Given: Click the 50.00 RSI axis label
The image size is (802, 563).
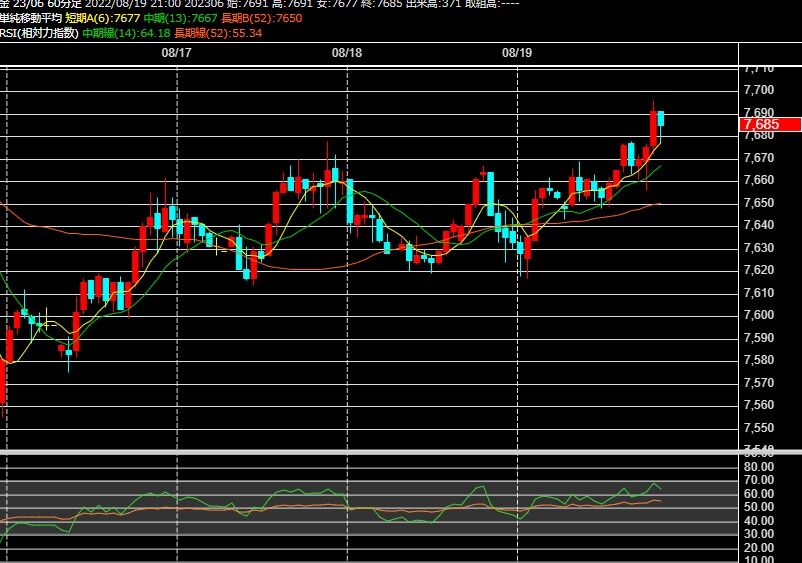Looking at the screenshot, I should click(759, 507).
